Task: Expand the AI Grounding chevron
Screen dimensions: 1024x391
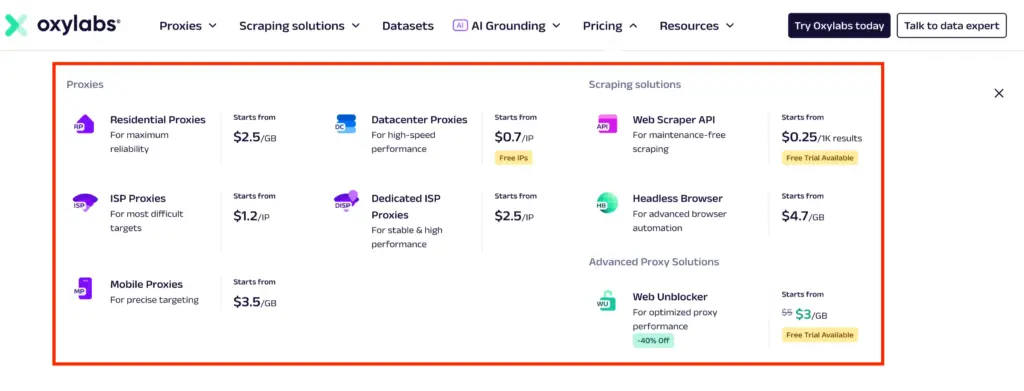Action: (556, 26)
